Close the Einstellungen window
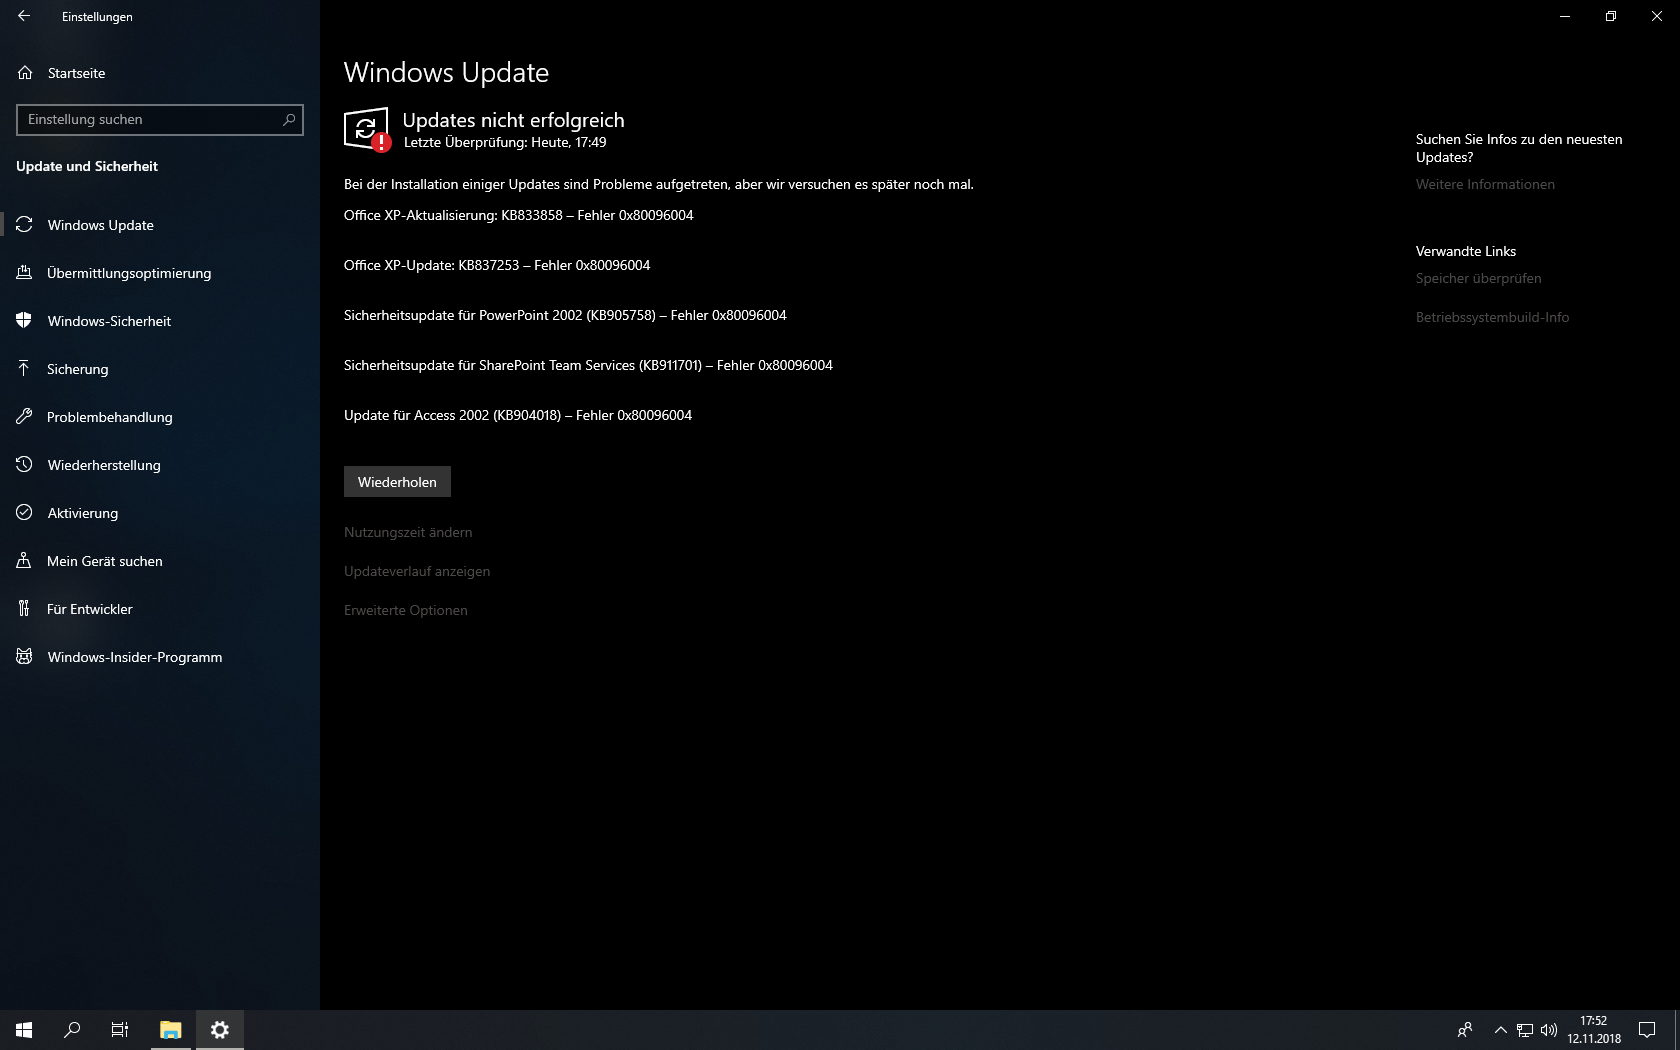Image resolution: width=1680 pixels, height=1050 pixels. click(x=1657, y=16)
